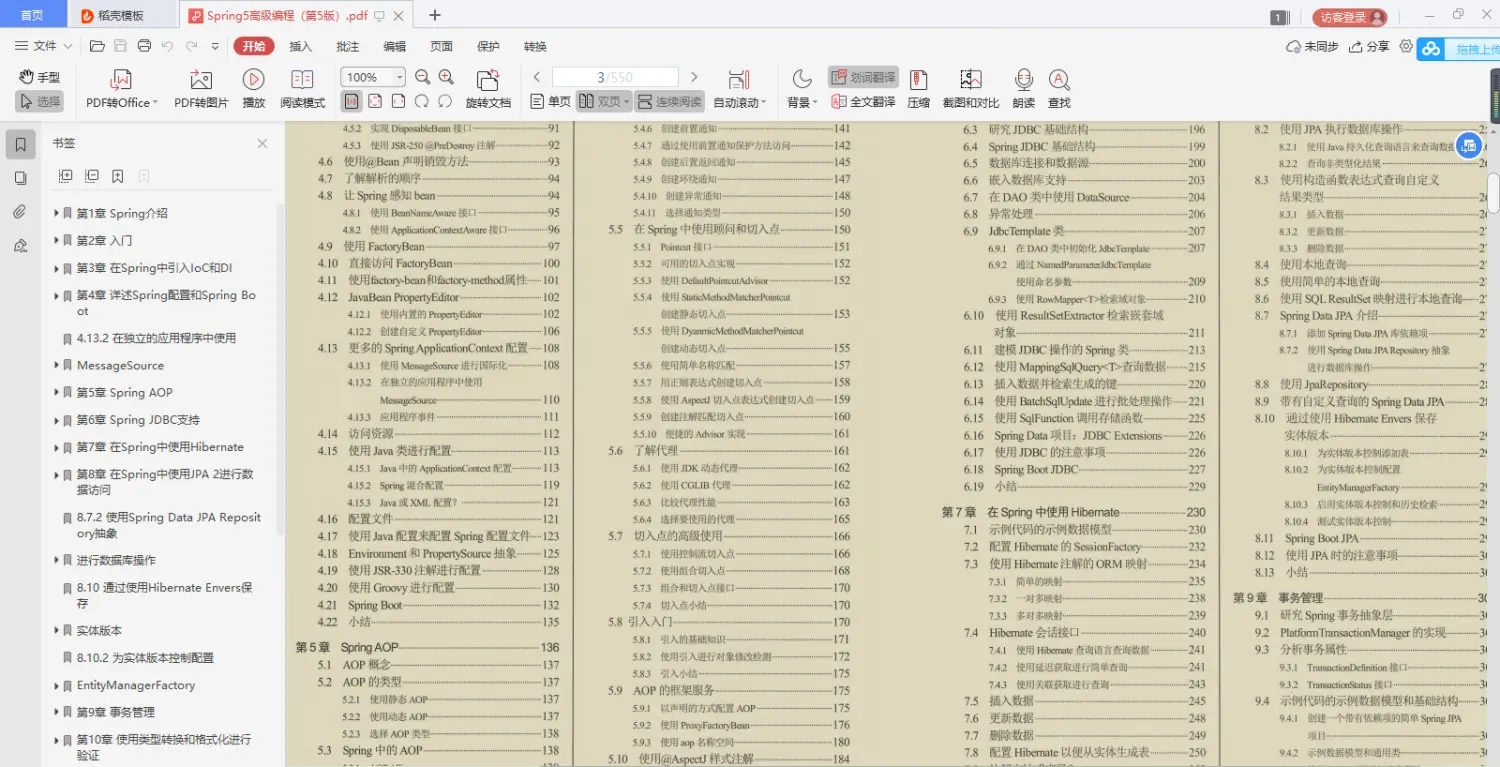Go to the previous page arrow

click(537, 77)
